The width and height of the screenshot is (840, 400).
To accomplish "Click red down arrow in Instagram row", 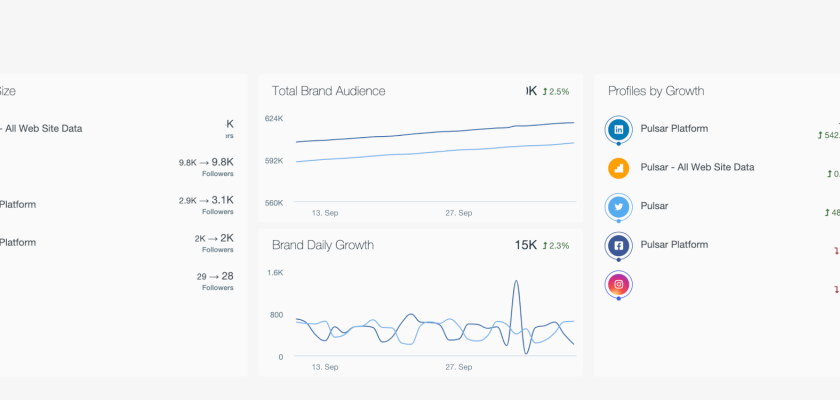I will pyautogui.click(x=836, y=290).
